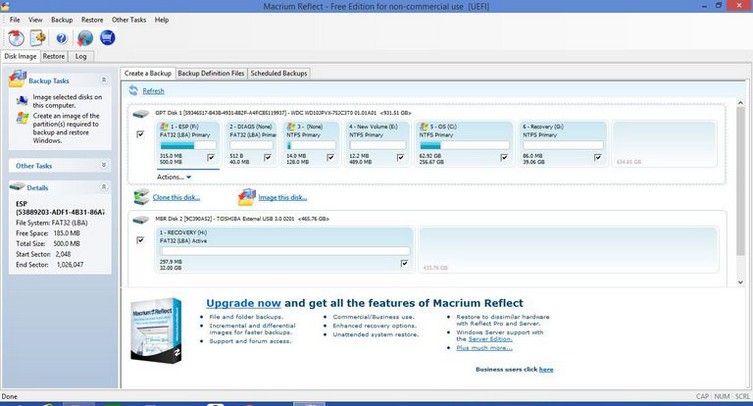Uncheck the 1 - ESP partition checkbox
The image size is (753, 406).
coord(211,157)
